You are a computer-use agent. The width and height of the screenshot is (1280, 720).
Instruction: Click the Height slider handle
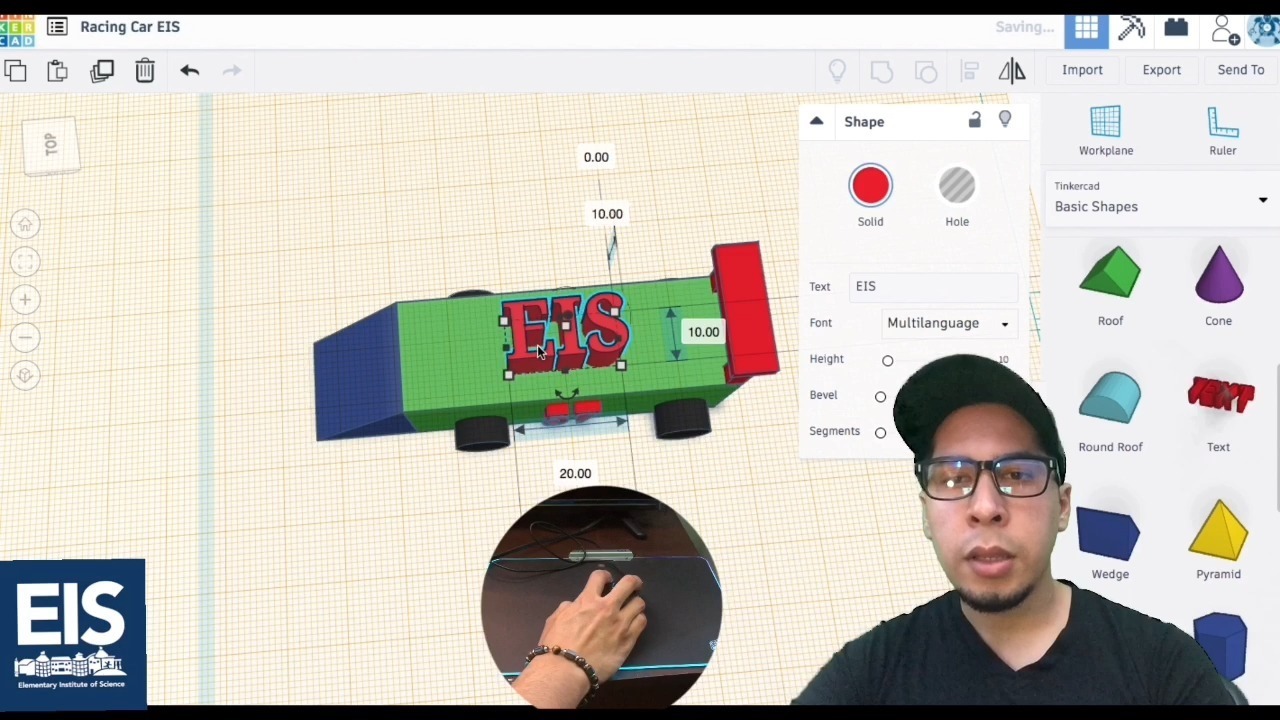[887, 360]
